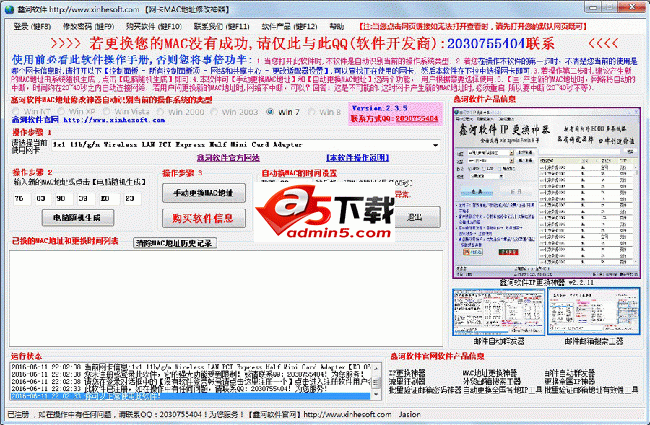Open the 软件产品 (F12) menu
Image resolution: width=650 pixels, height=425 pixels.
click(289, 27)
